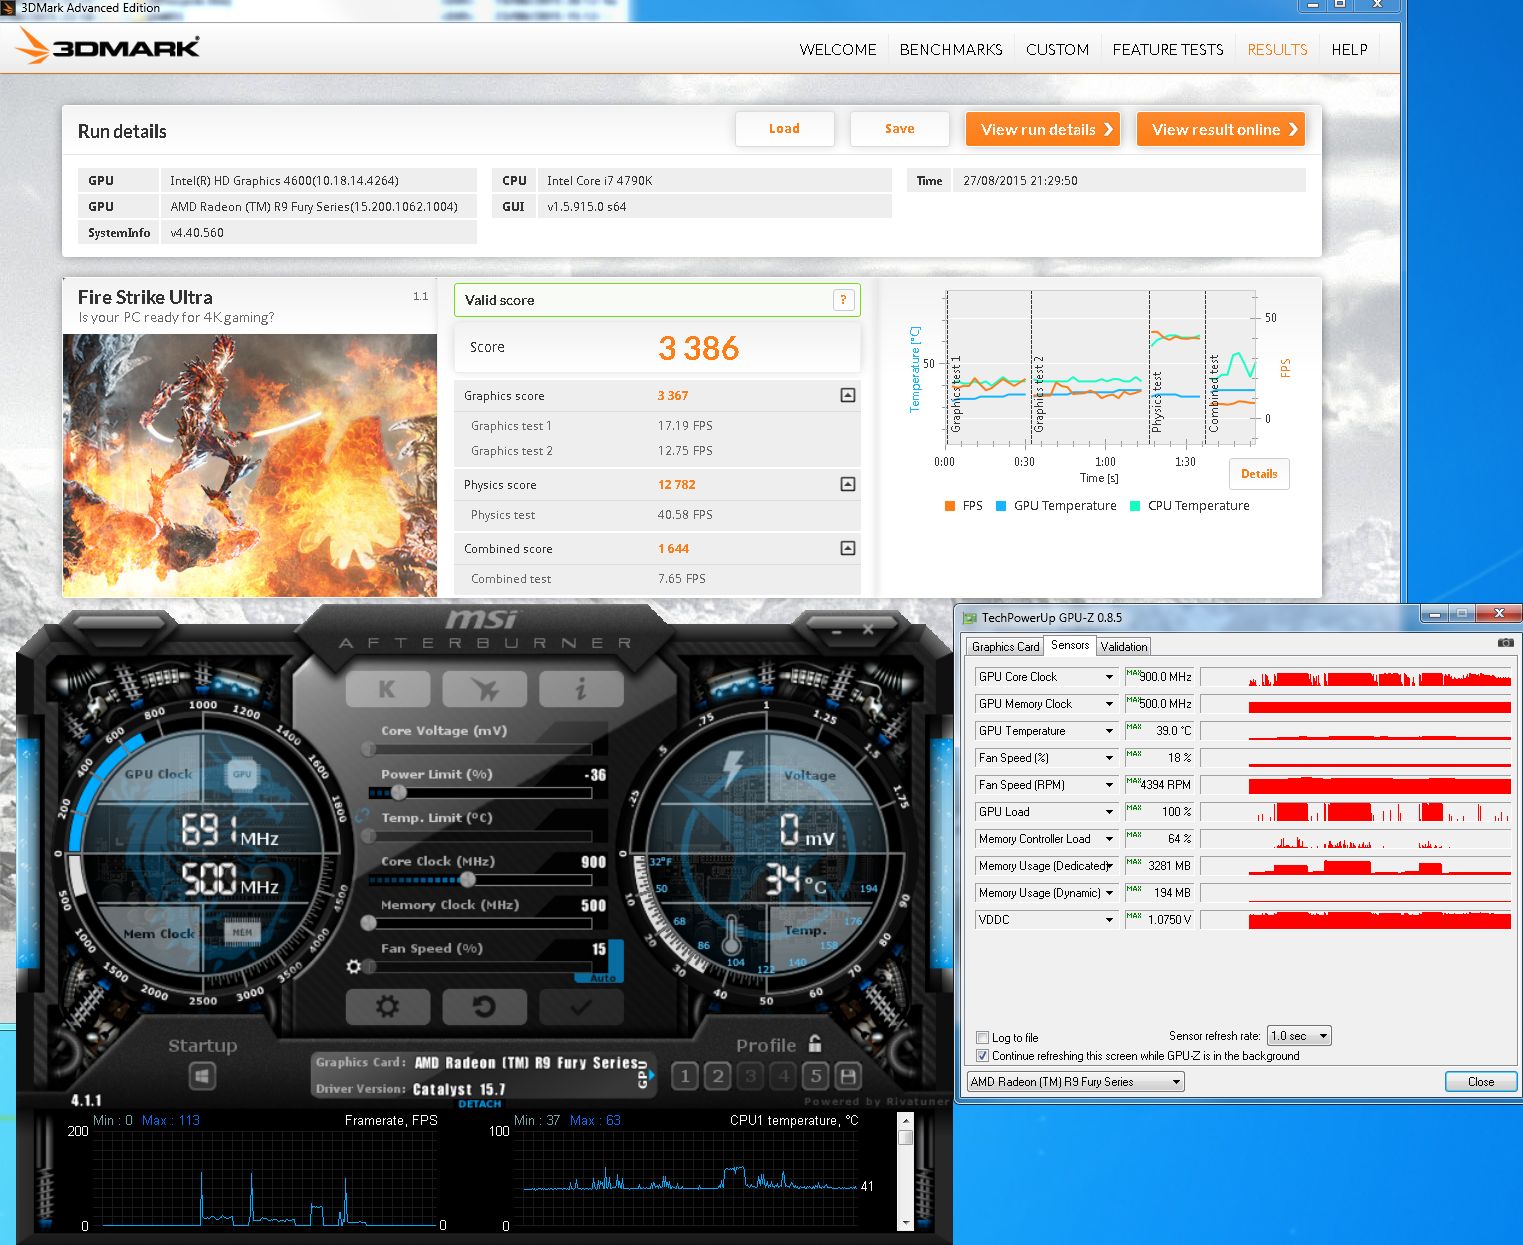Open Afterburner settings via the large gear button
The width and height of the screenshot is (1523, 1245).
tap(388, 1006)
